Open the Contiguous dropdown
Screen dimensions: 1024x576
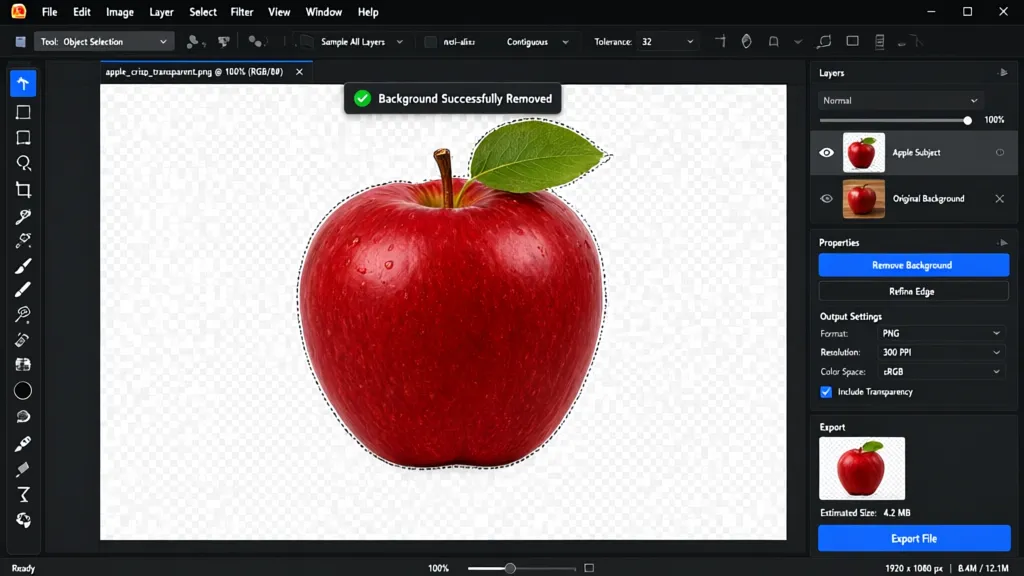pos(537,42)
